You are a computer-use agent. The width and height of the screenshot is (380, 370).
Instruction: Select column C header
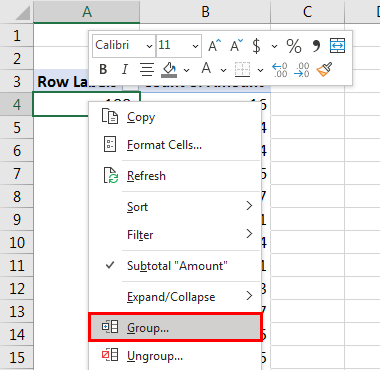click(307, 12)
